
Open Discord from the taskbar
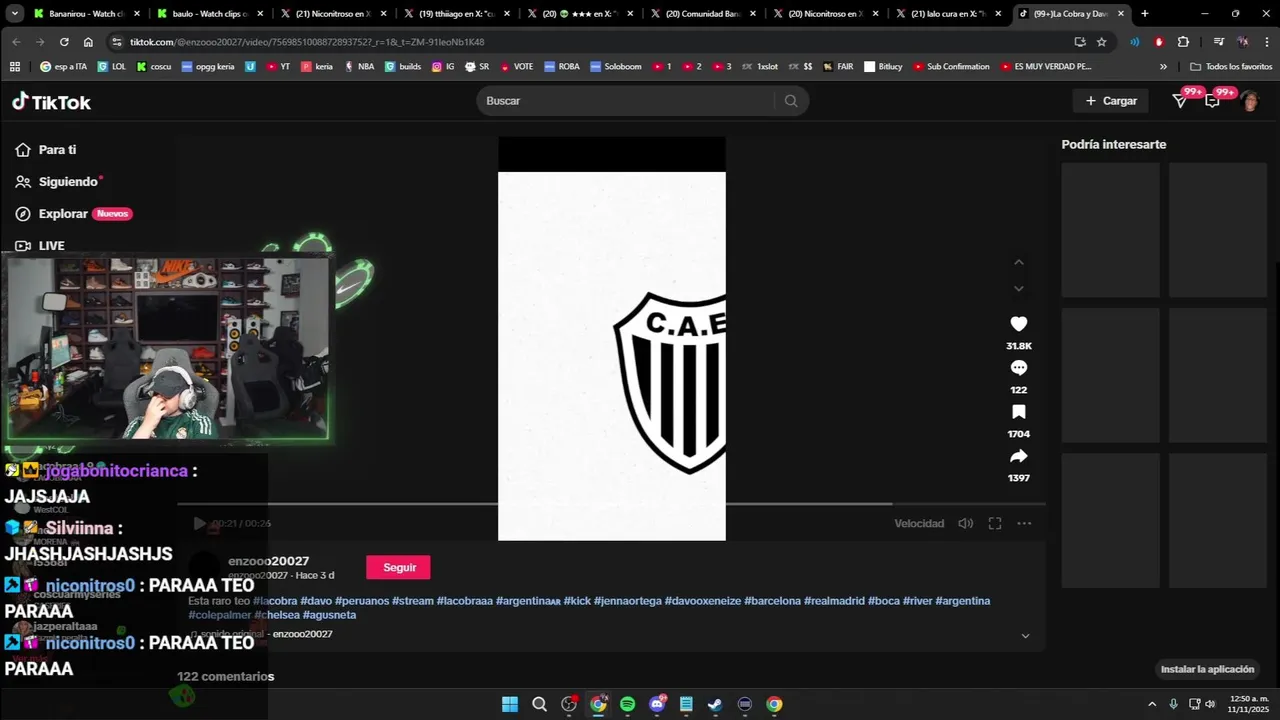coord(657,704)
